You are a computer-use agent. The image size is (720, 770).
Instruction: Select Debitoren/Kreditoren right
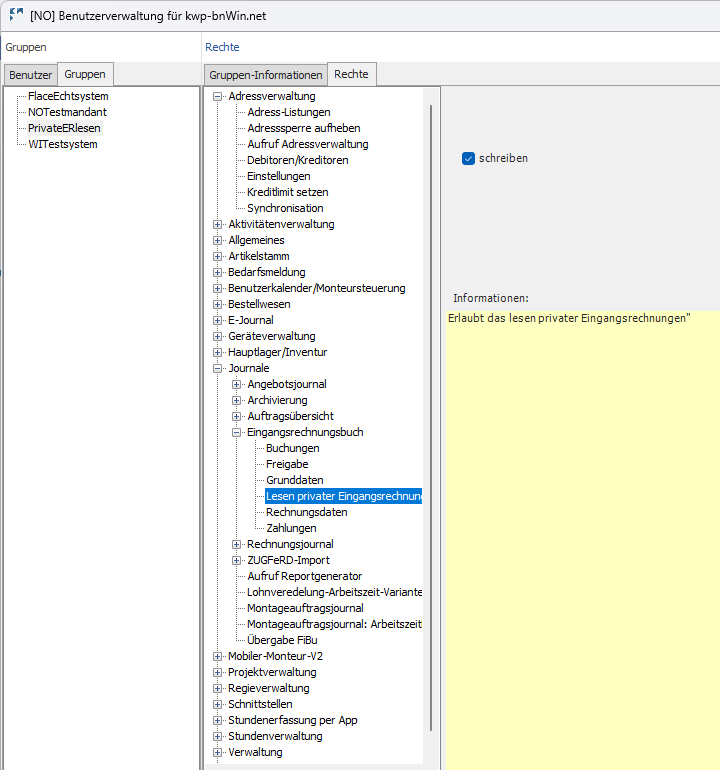[x=298, y=160]
